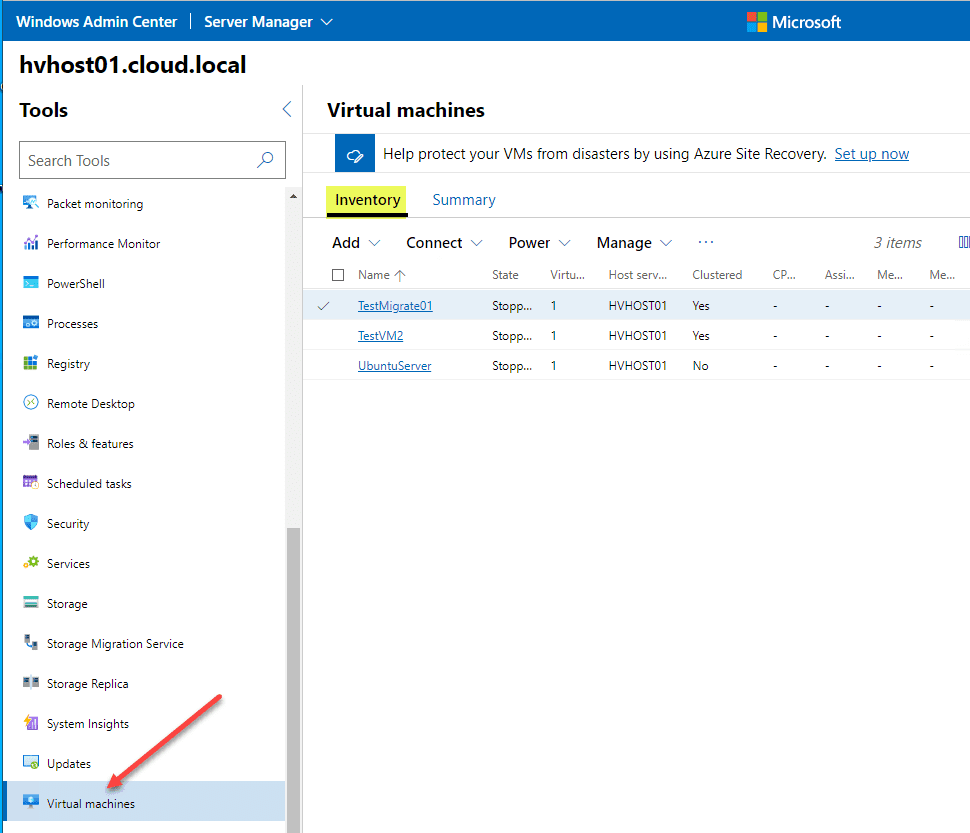Image resolution: width=970 pixels, height=833 pixels.
Task: Sort by the Clustered column header
Action: coord(717,275)
